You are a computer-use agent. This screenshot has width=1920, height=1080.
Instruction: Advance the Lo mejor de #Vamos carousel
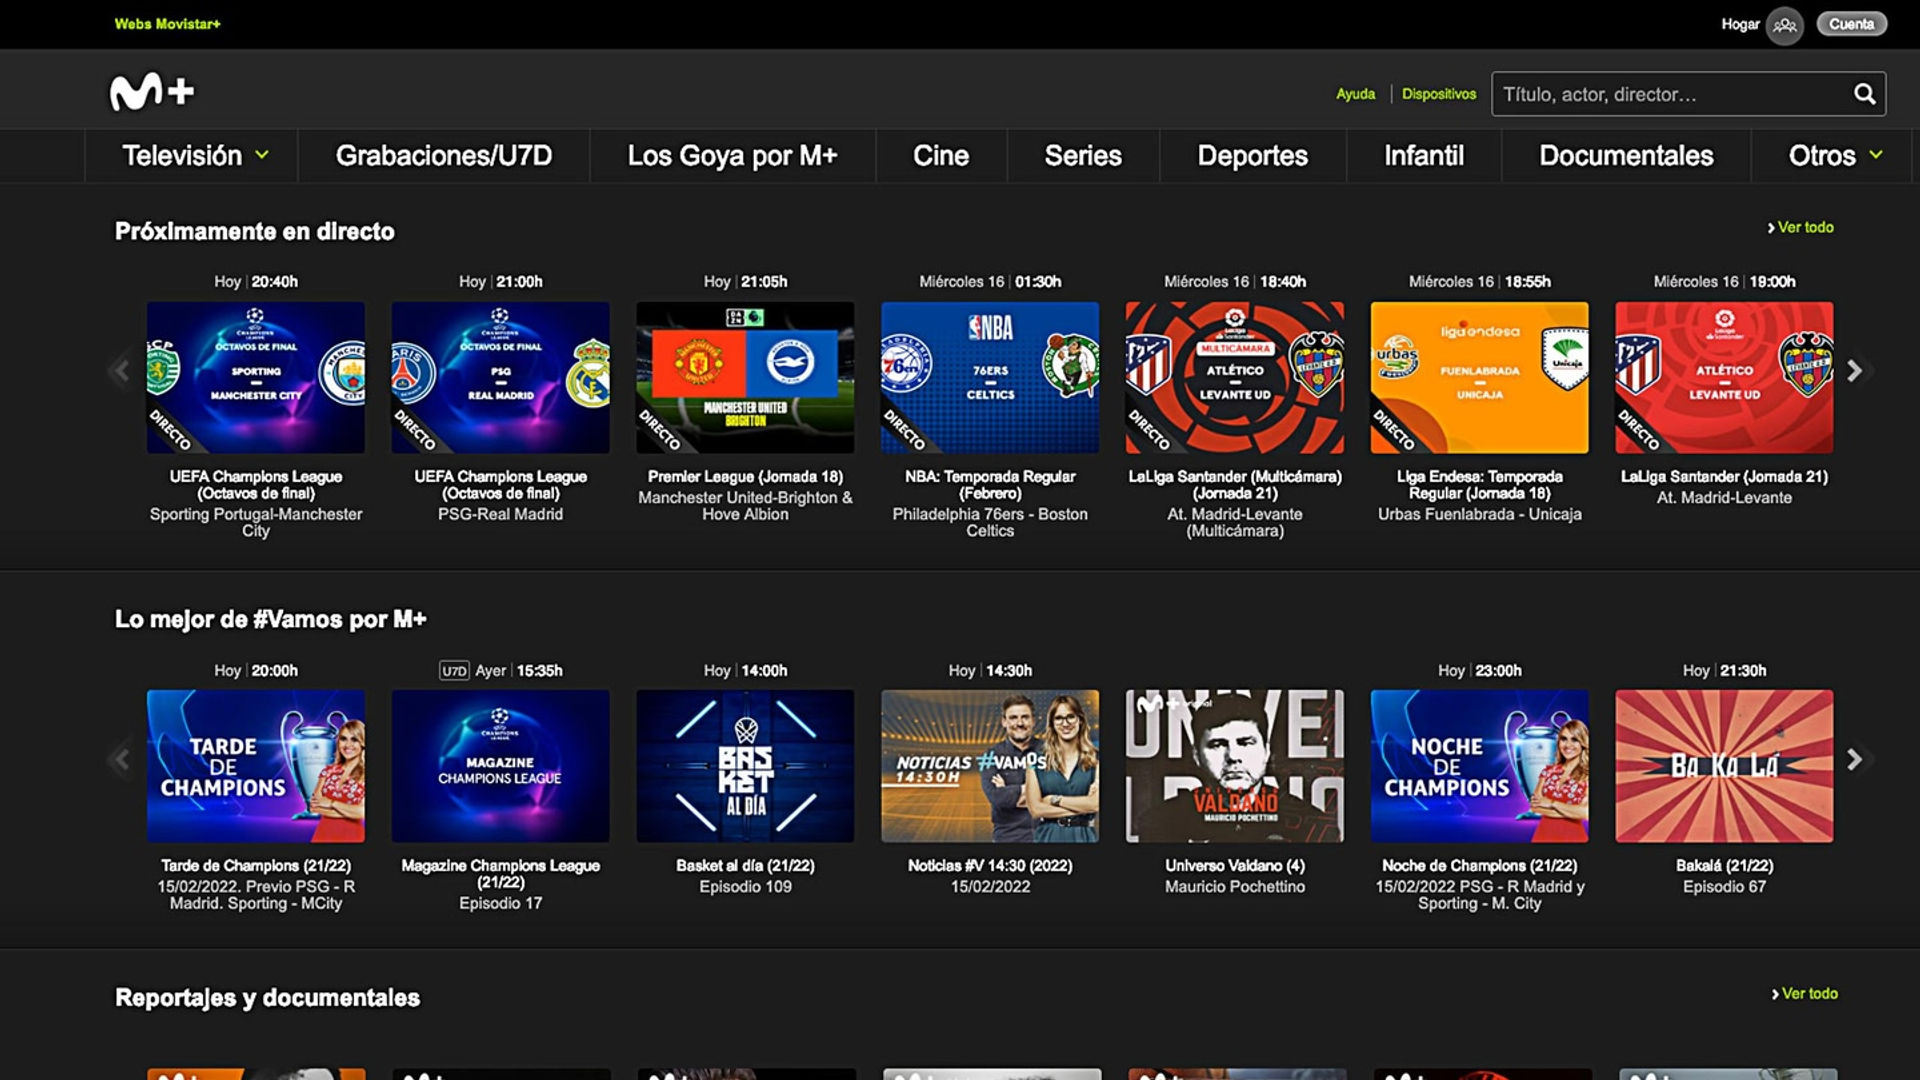click(1855, 760)
